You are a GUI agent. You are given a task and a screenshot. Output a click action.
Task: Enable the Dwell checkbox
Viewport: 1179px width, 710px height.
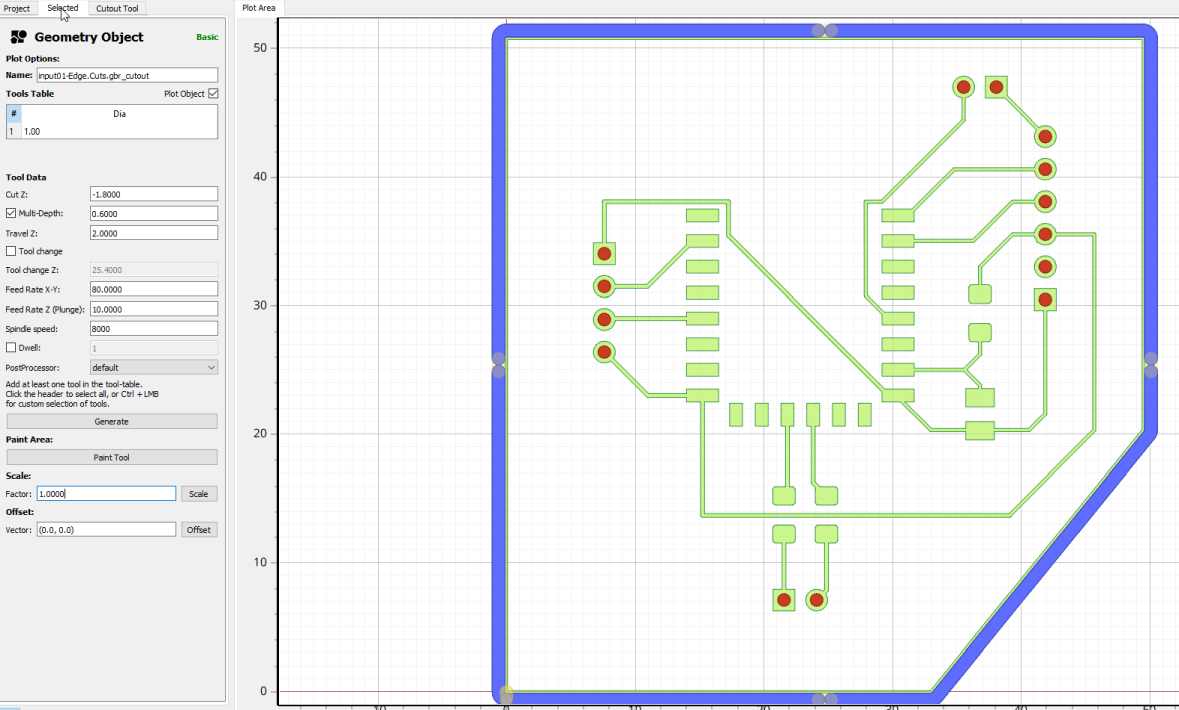pos(11,347)
